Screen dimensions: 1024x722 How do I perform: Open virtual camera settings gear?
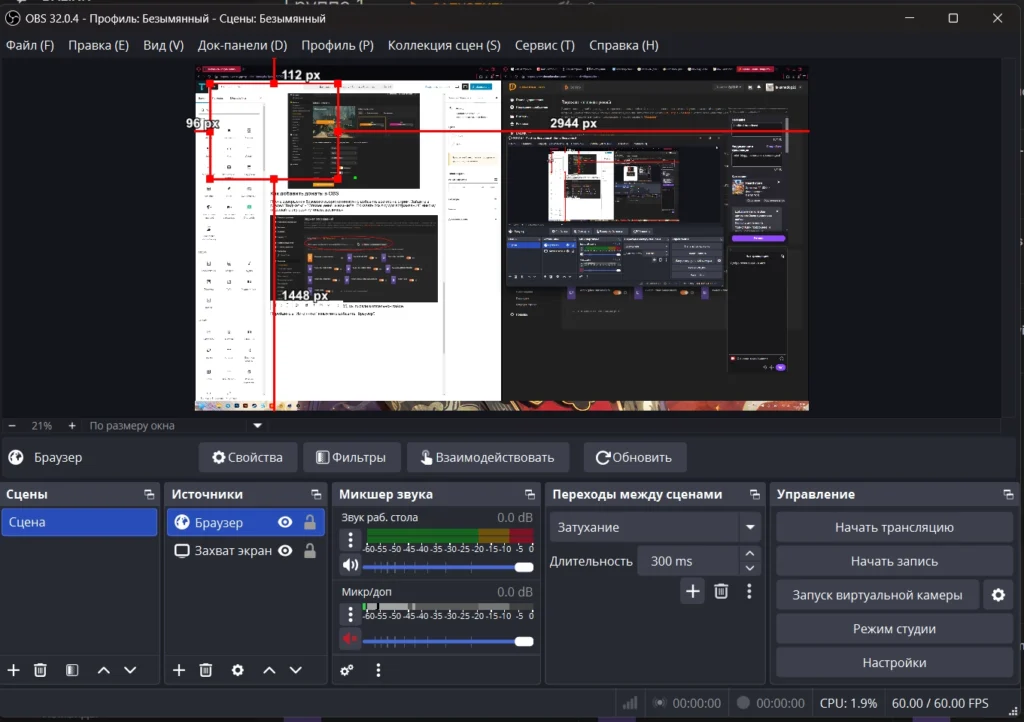click(x=997, y=596)
